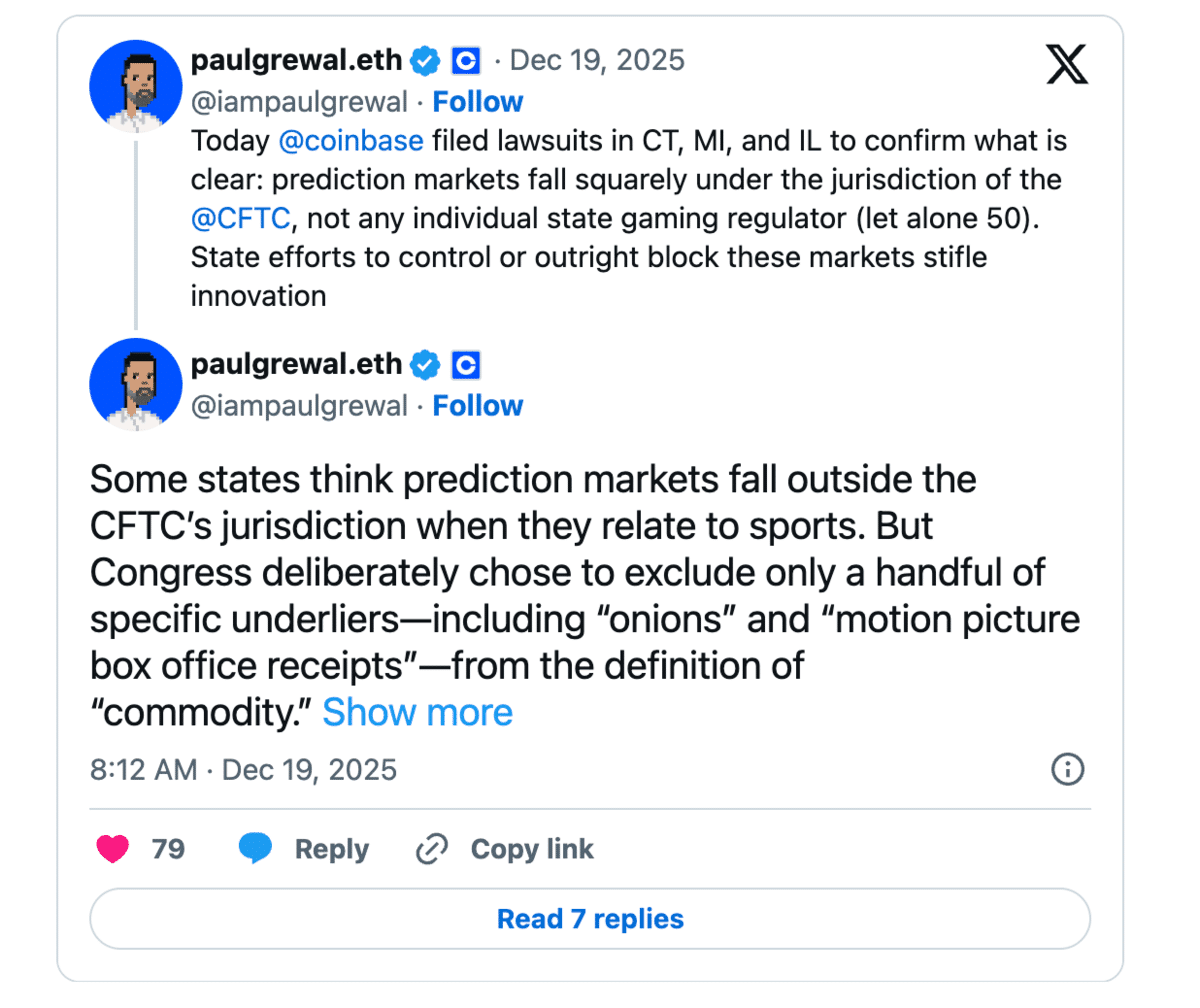Click the top paulgrewal.eth display name
Image resolution: width=1200 pixels, height=1008 pixels.
[x=296, y=61]
